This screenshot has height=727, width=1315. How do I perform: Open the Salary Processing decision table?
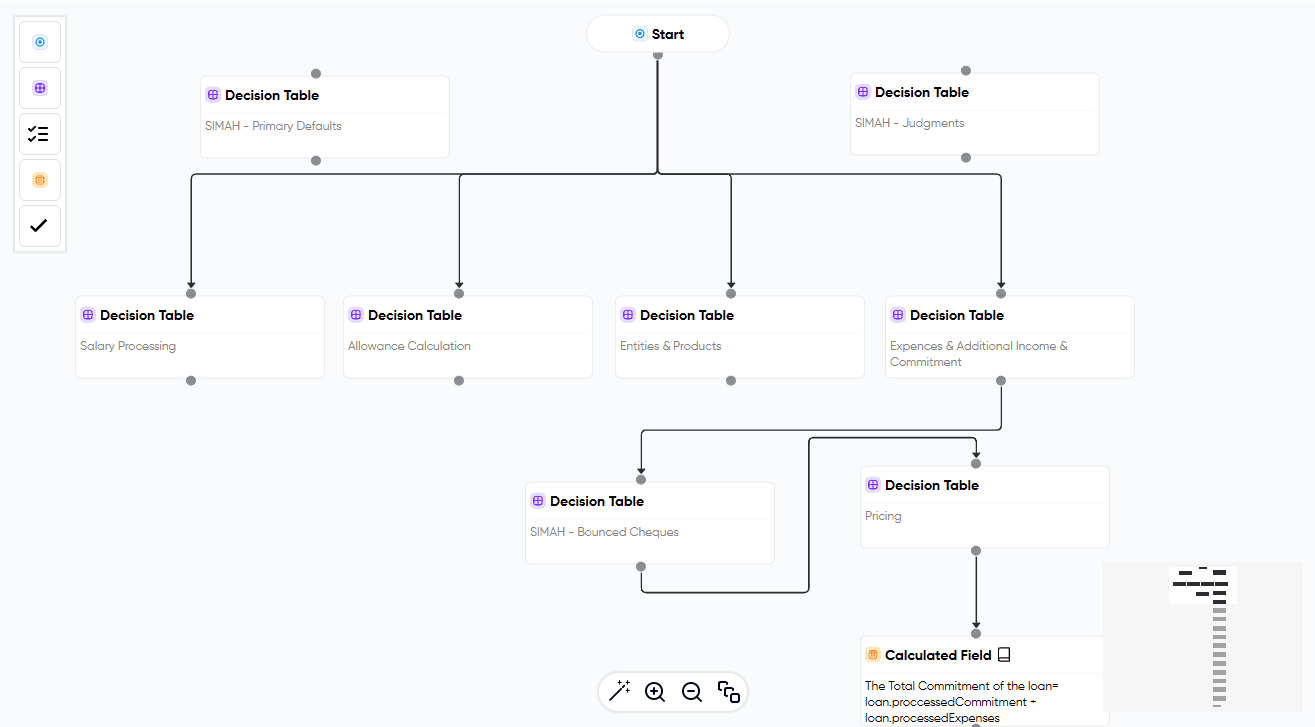(199, 336)
